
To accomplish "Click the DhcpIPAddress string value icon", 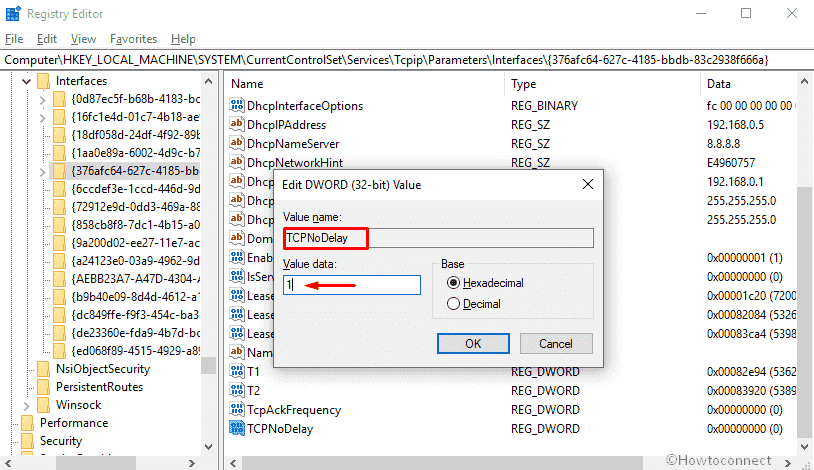I will point(238,125).
